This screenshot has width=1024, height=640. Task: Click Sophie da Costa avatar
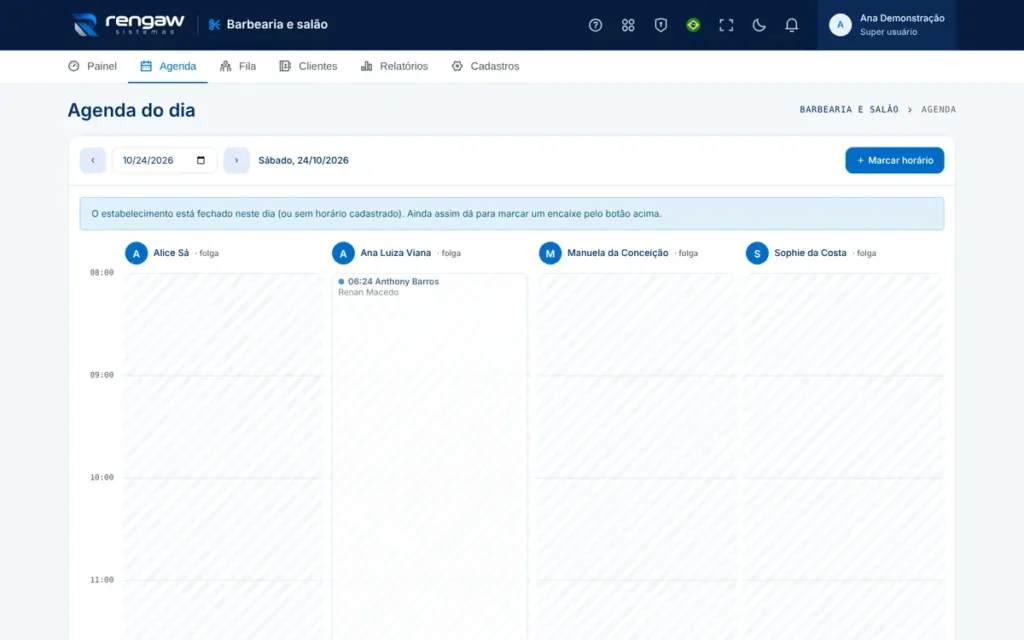(x=757, y=253)
